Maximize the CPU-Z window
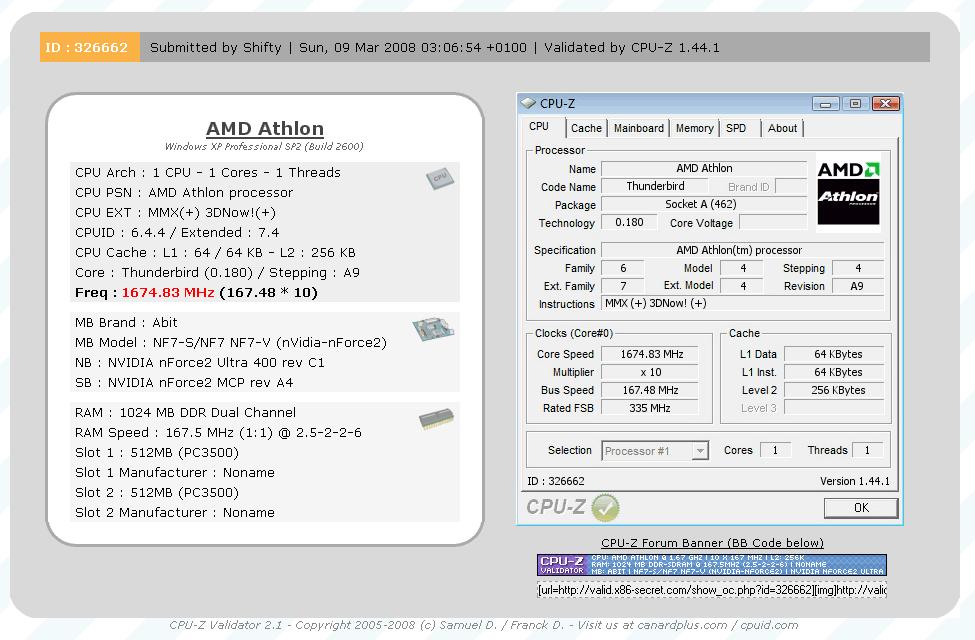The image size is (975, 640). point(855,103)
